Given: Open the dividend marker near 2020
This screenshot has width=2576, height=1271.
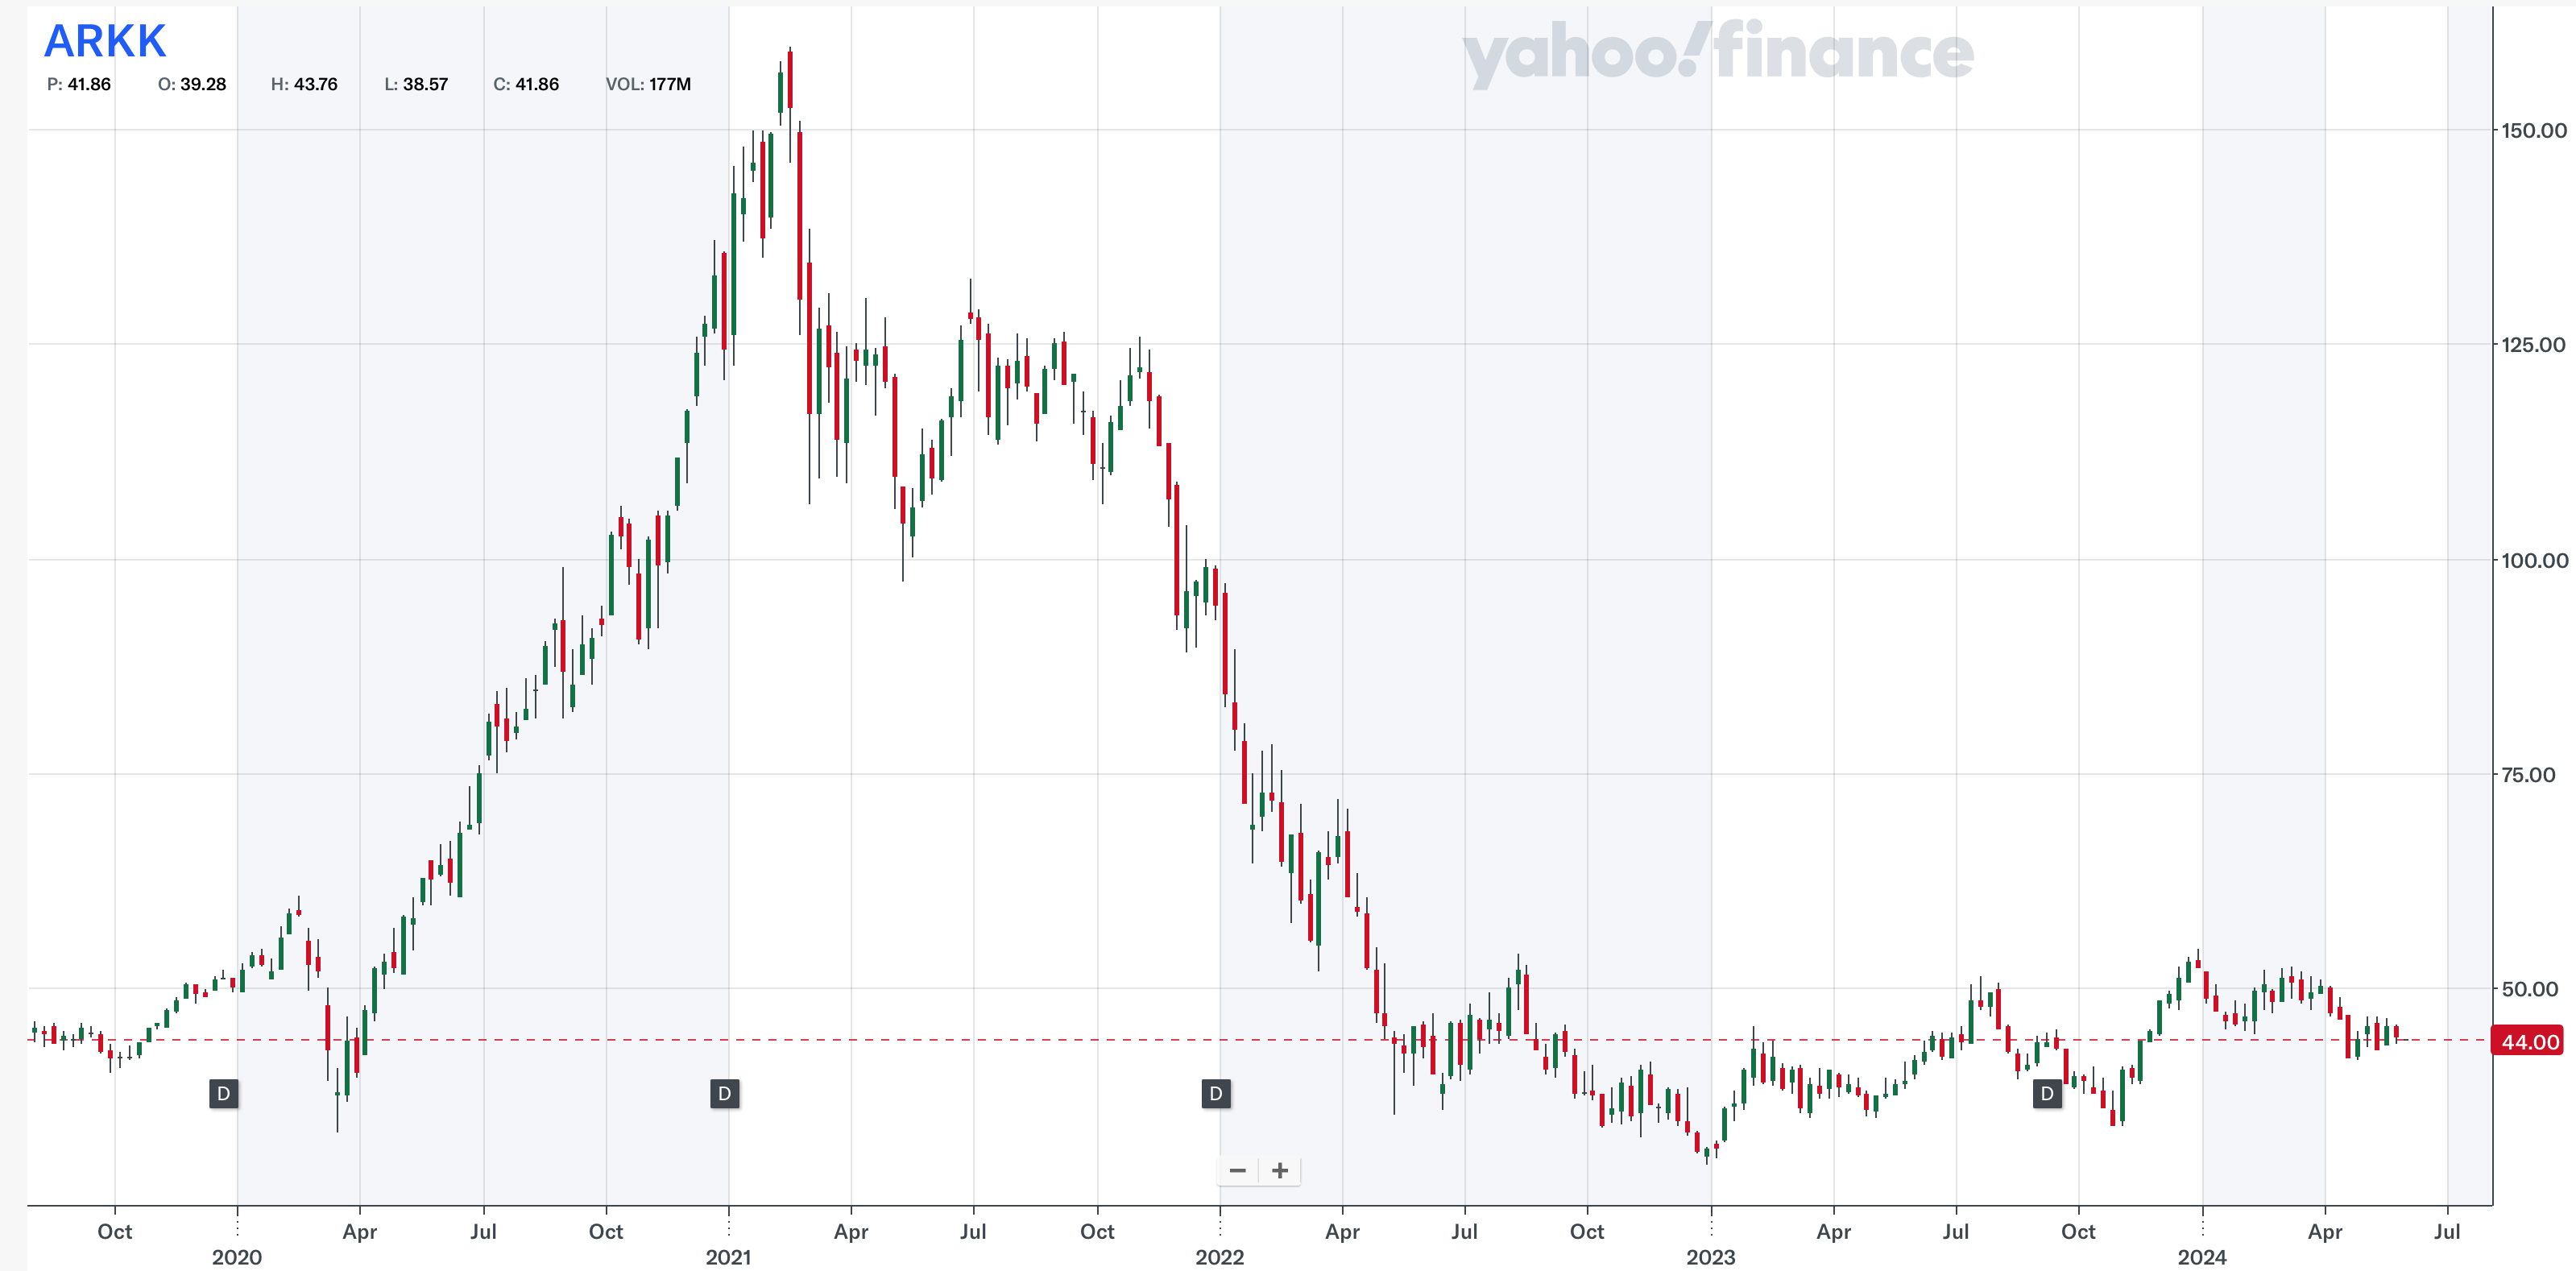Looking at the screenshot, I should (223, 1093).
